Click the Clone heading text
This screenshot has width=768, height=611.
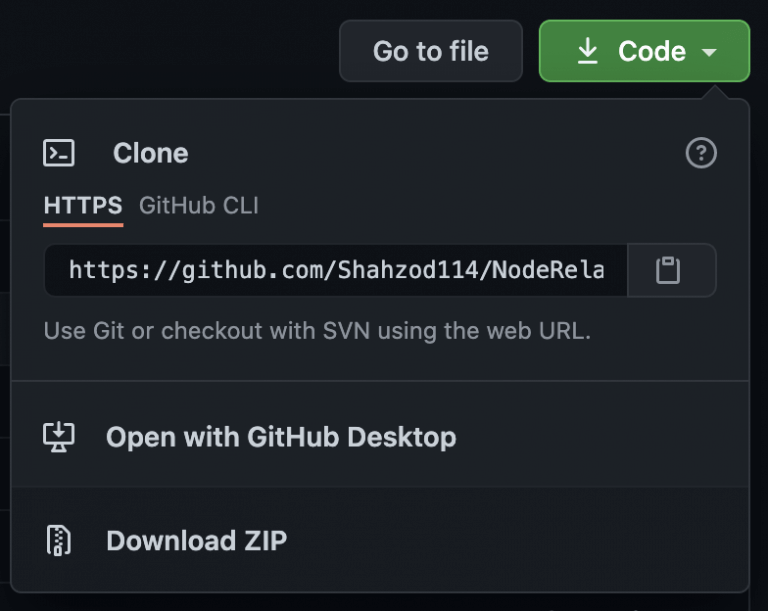tap(150, 153)
